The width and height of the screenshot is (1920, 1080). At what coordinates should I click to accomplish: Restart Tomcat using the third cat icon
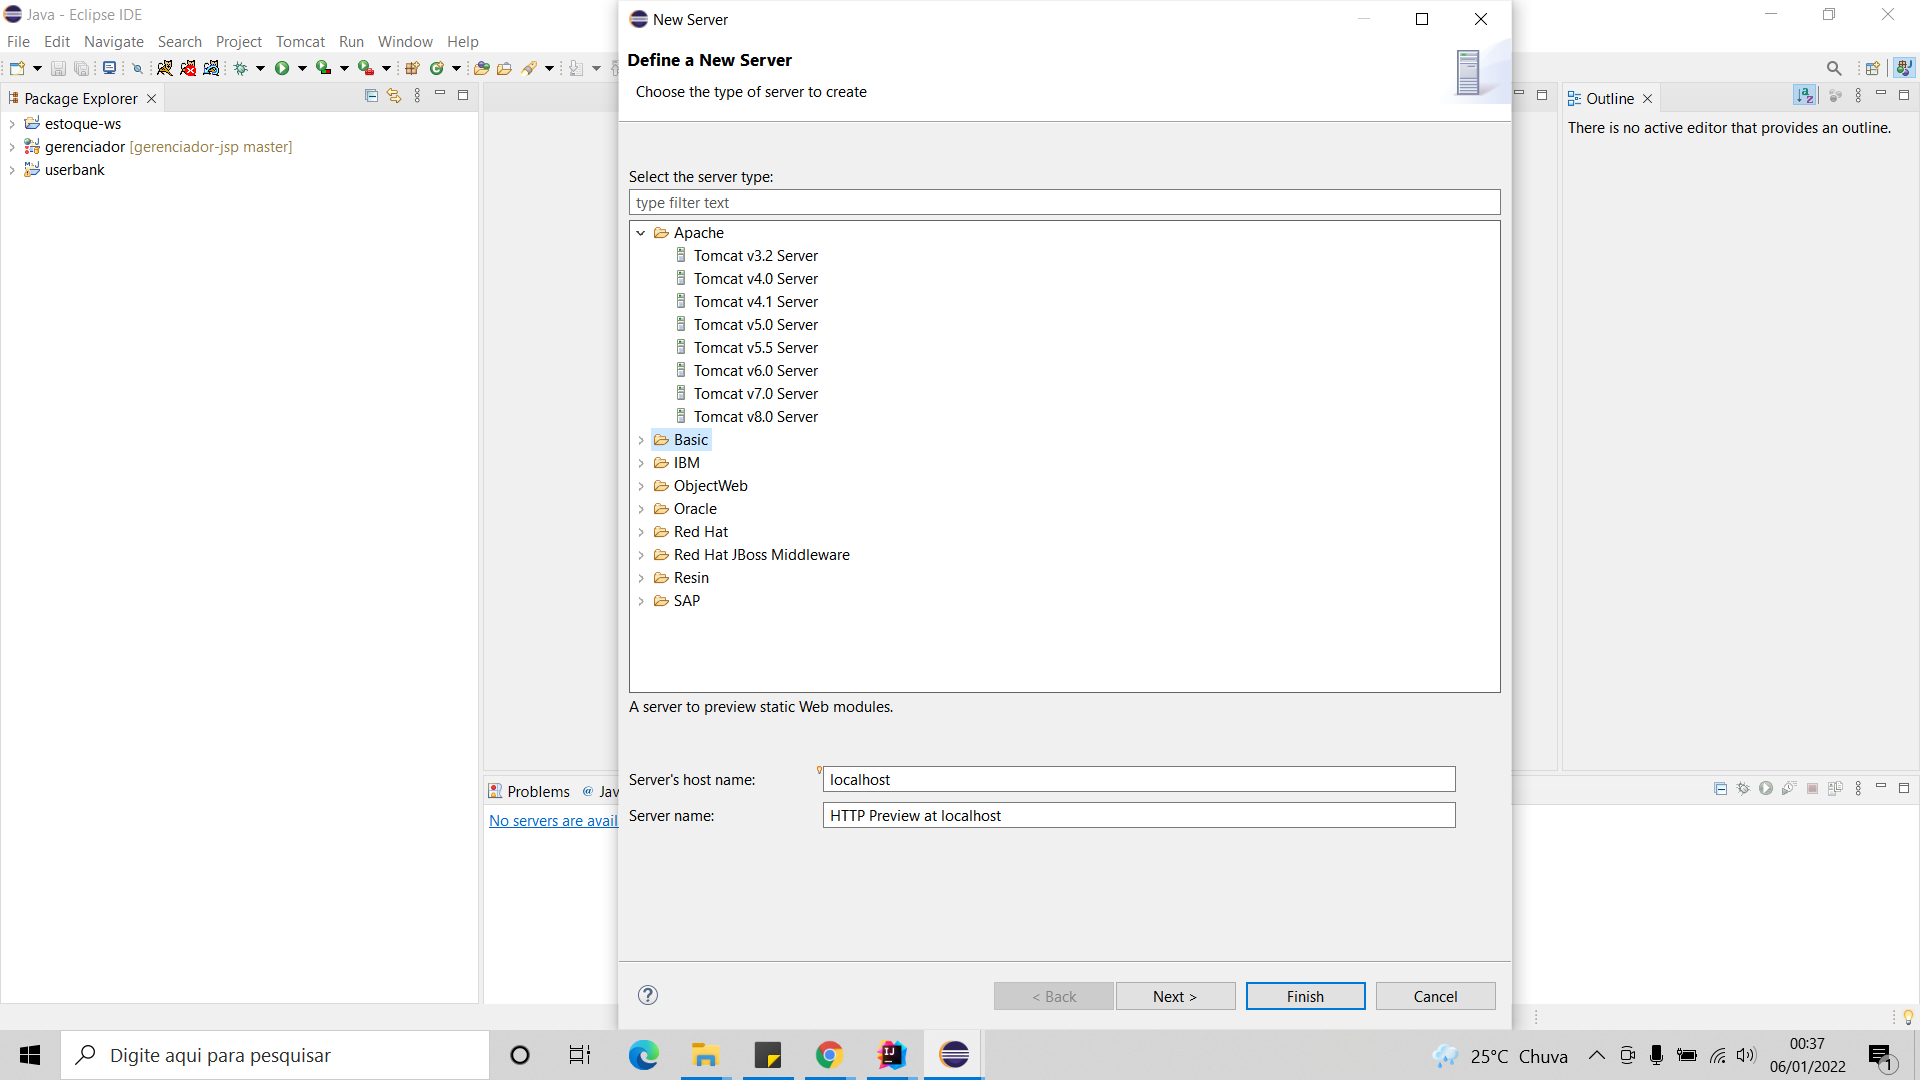tap(211, 68)
